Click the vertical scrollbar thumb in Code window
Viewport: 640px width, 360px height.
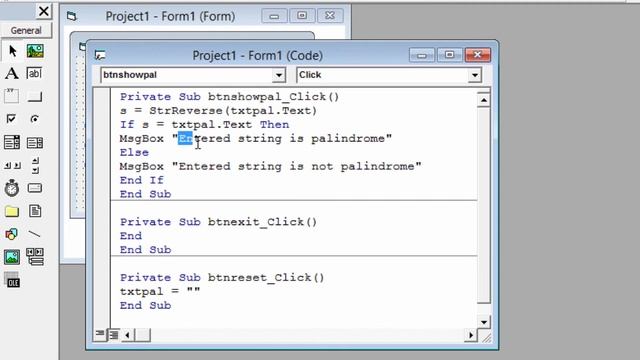pos(484,205)
